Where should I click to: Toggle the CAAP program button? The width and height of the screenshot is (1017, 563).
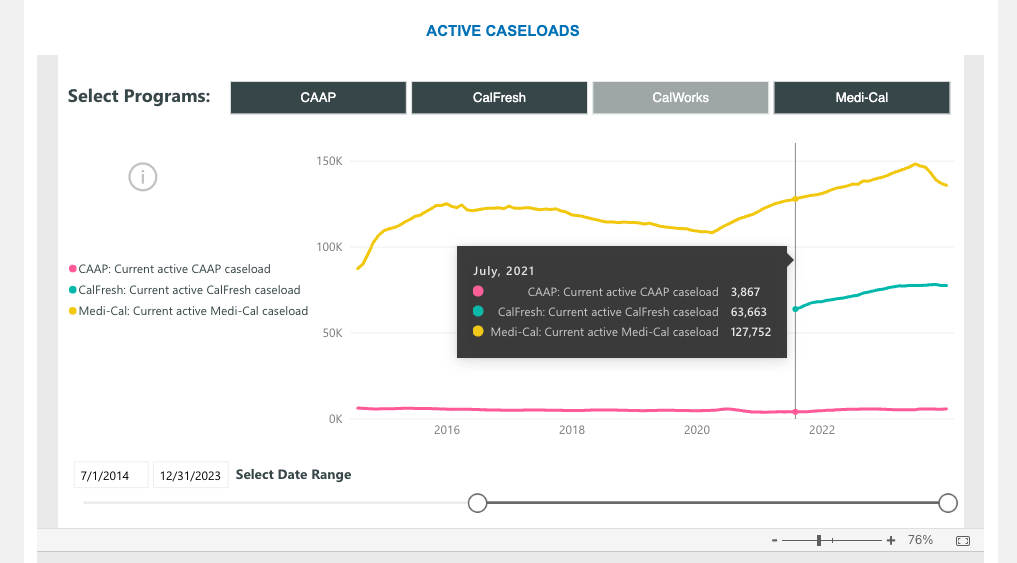click(318, 98)
